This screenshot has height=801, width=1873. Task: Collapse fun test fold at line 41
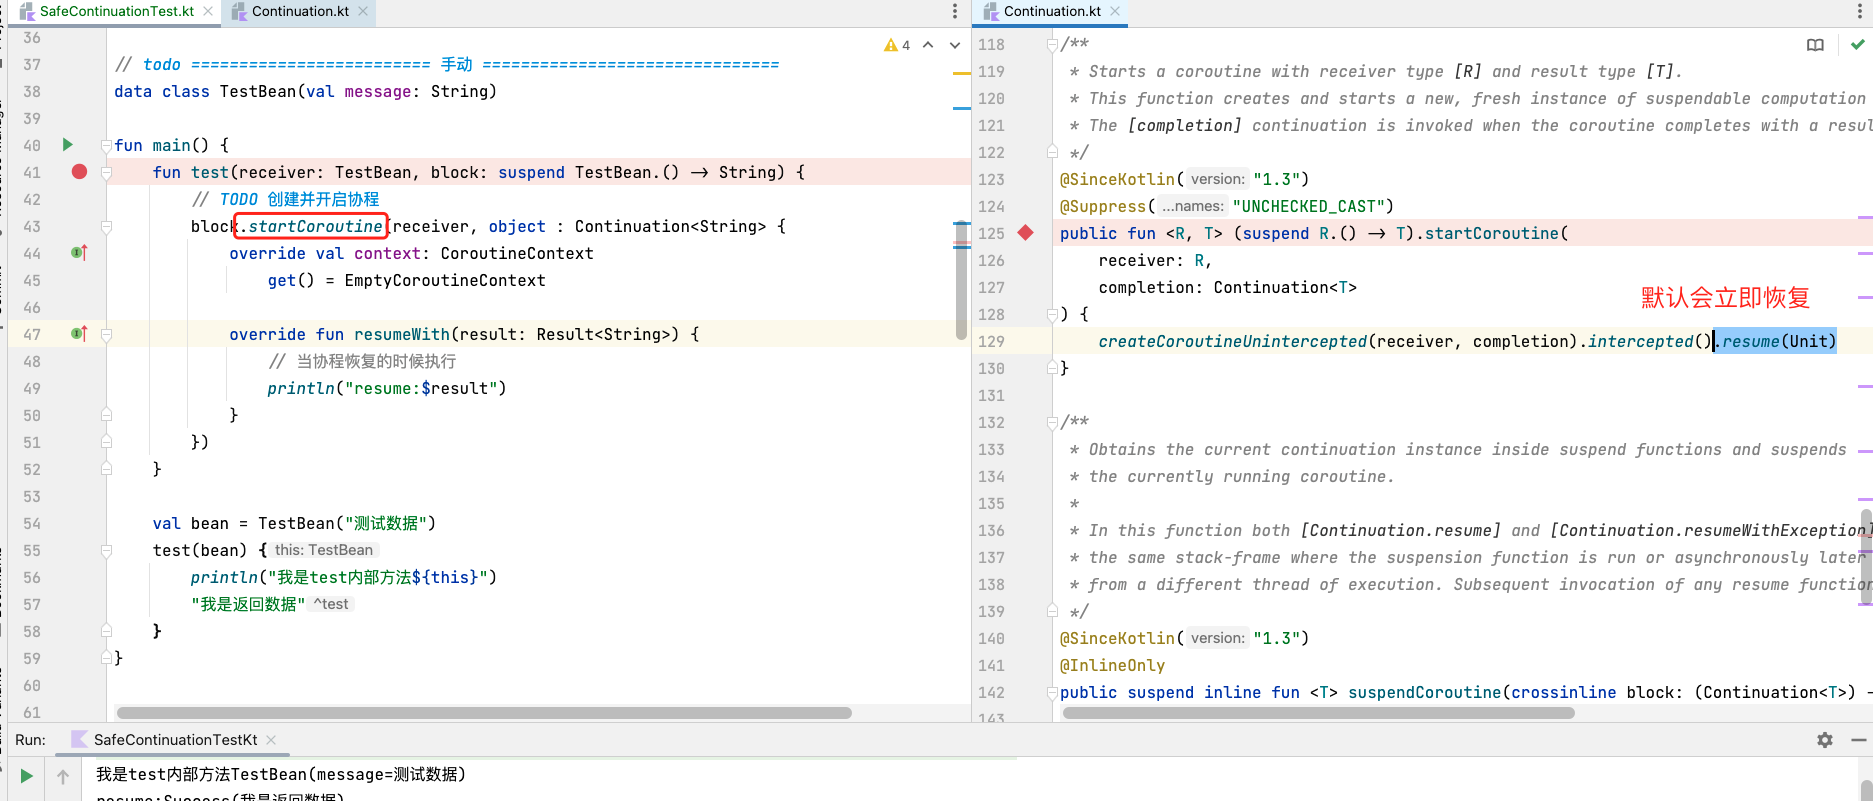(x=106, y=173)
